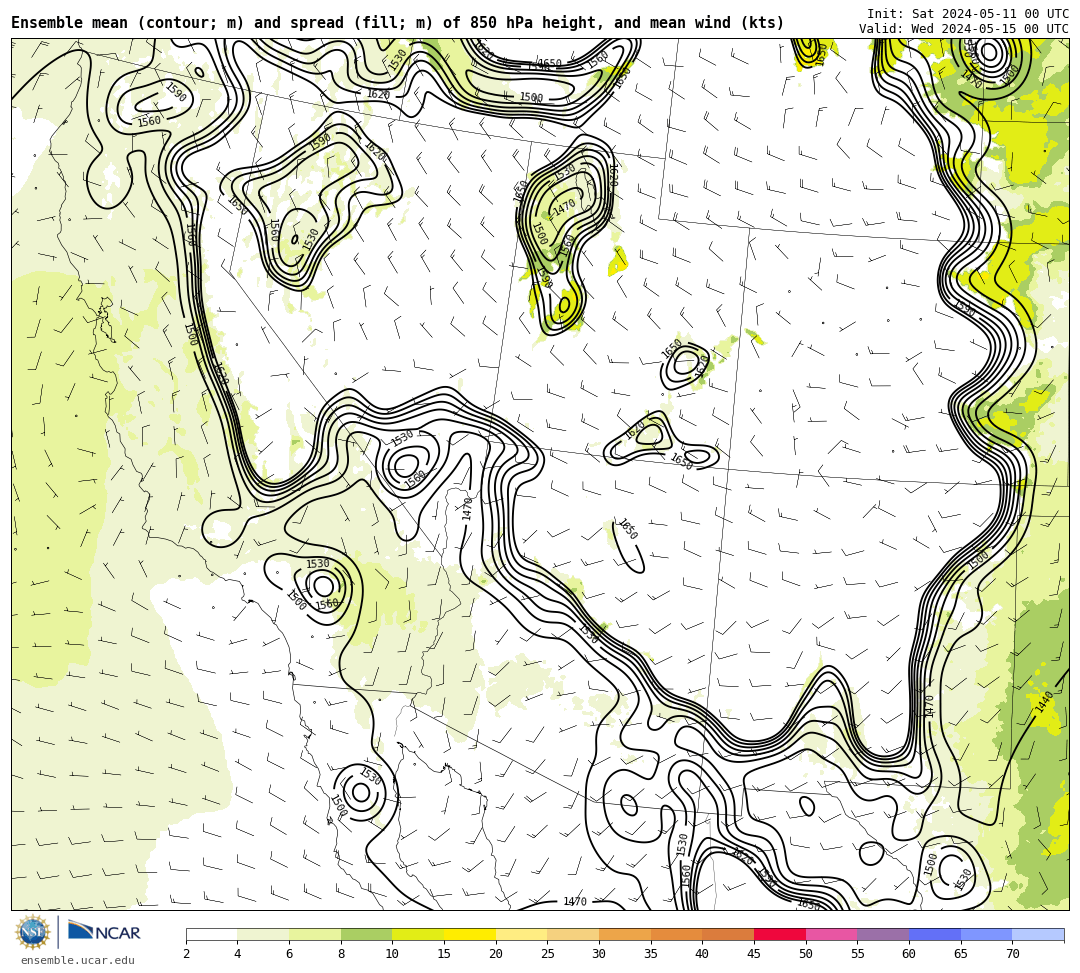Viewport: 1080px width, 973px height.
Task: Click the legend tick label 35
Action: point(651,954)
